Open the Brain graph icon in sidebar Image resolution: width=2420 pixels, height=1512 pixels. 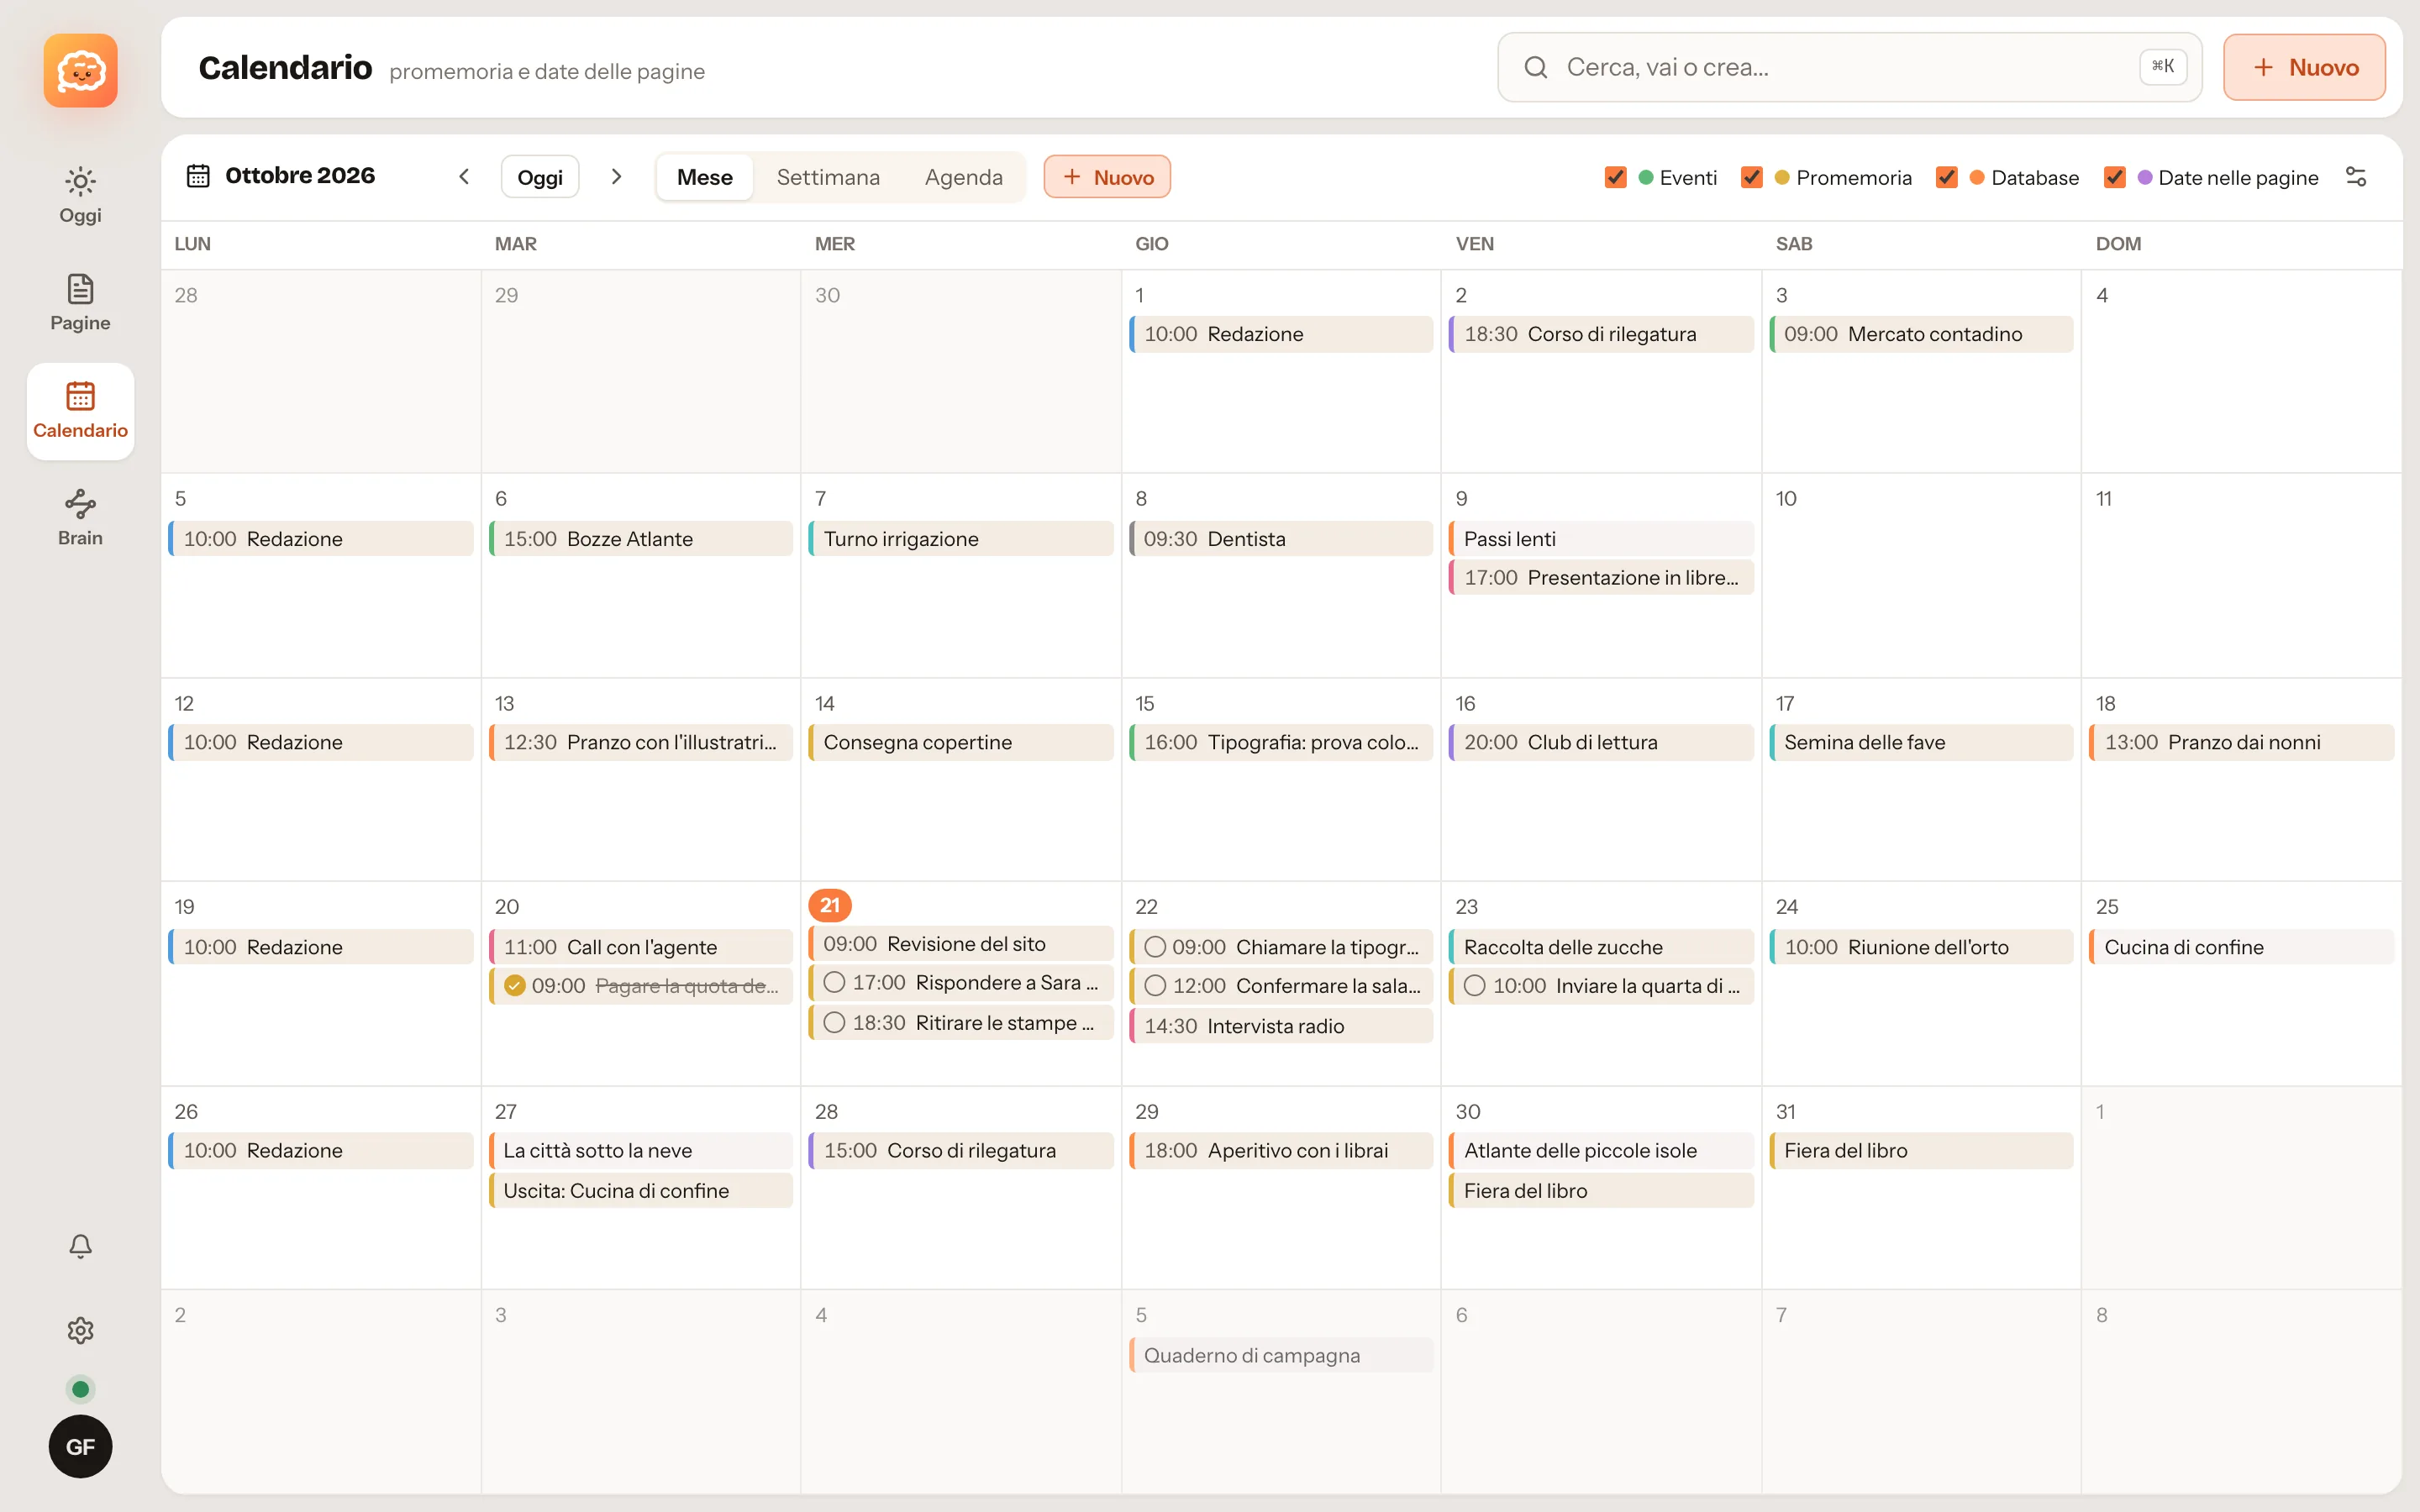[80, 503]
